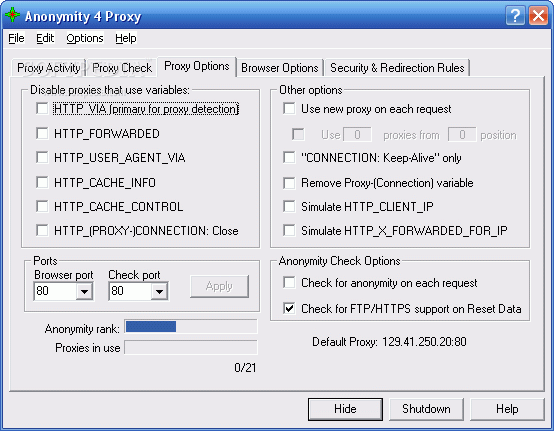Expand the Browser port dropdown arrow
The height and width of the screenshot is (431, 554).
tap(84, 291)
